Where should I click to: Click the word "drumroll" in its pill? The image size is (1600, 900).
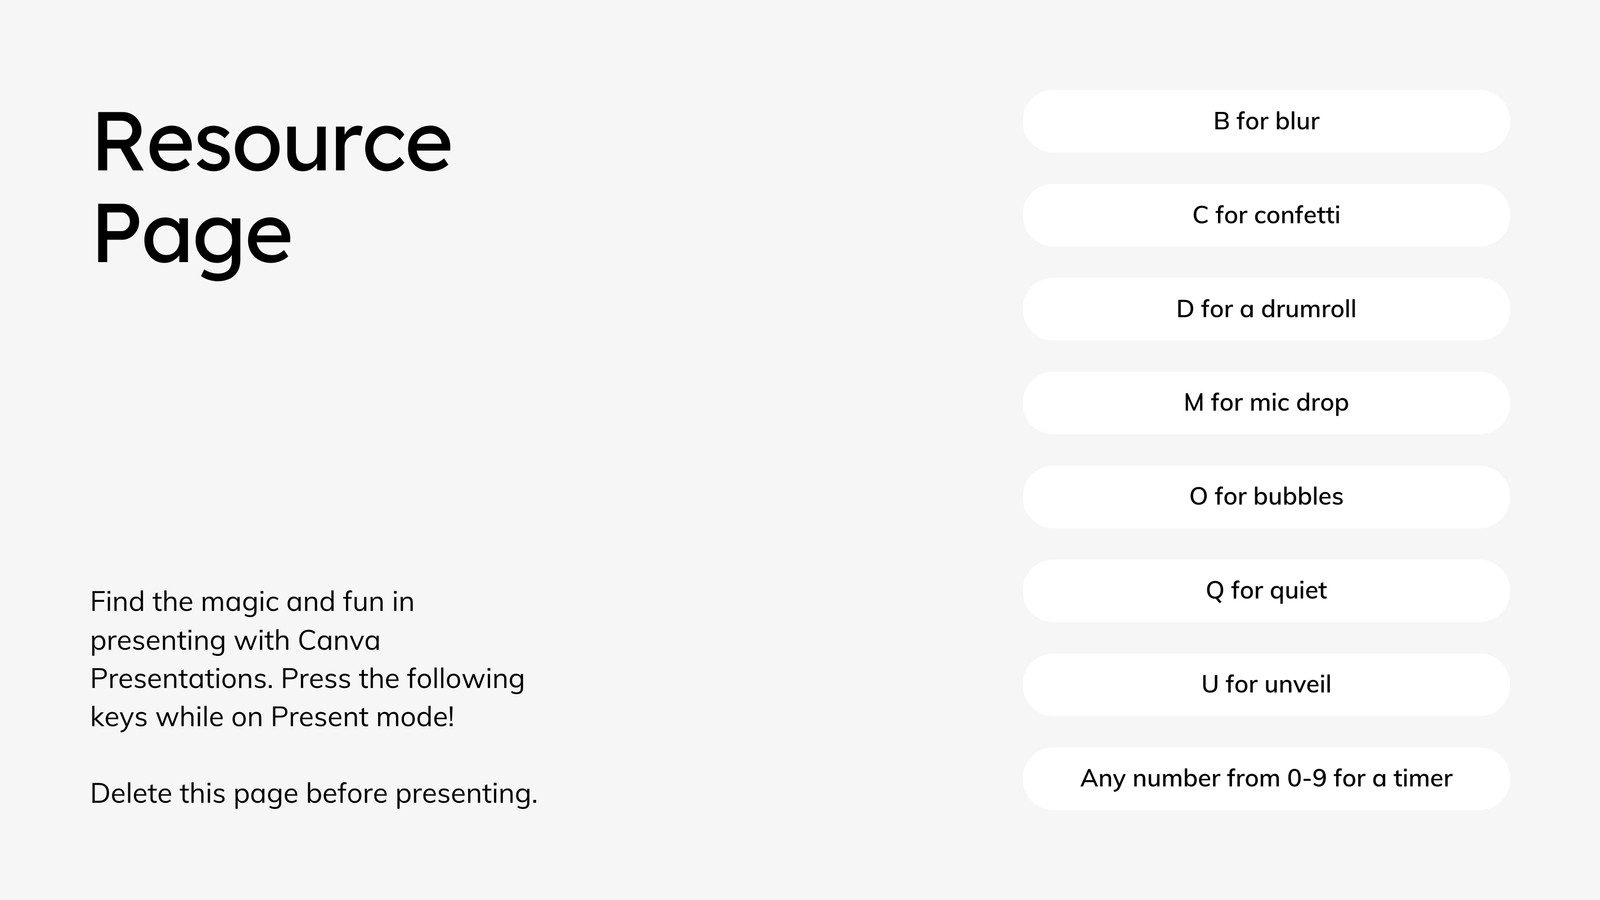coord(1308,309)
